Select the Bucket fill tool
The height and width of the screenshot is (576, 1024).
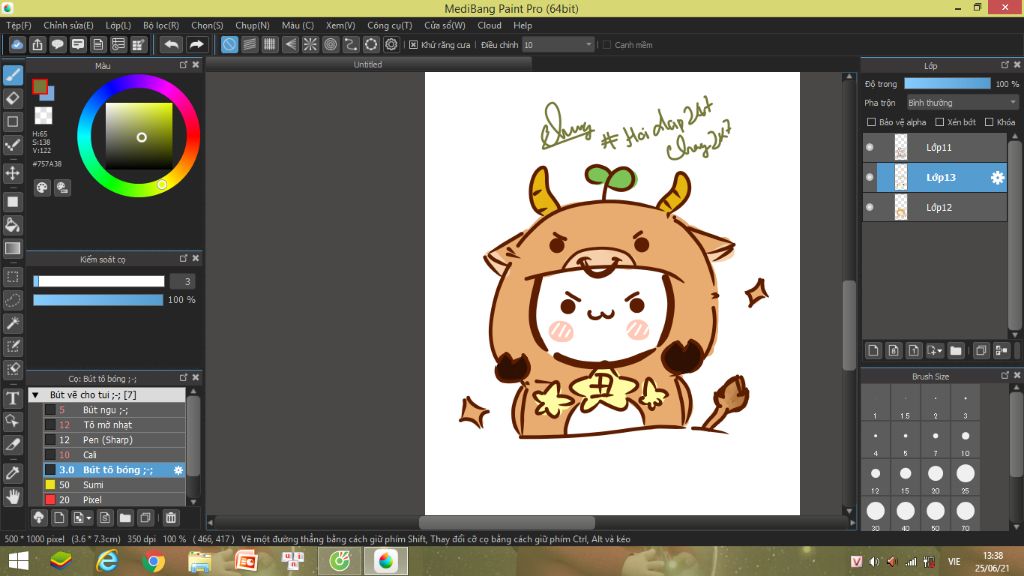[x=12, y=225]
